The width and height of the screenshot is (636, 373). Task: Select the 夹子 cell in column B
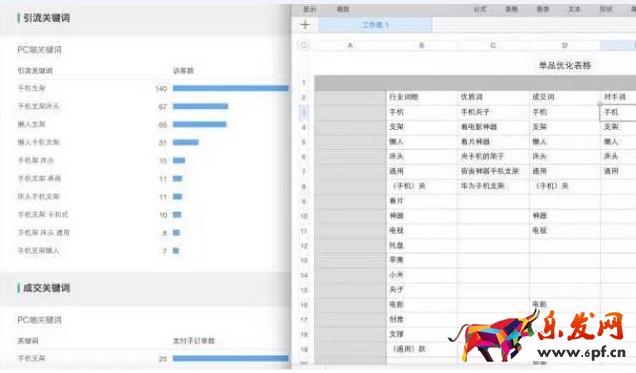point(422,289)
